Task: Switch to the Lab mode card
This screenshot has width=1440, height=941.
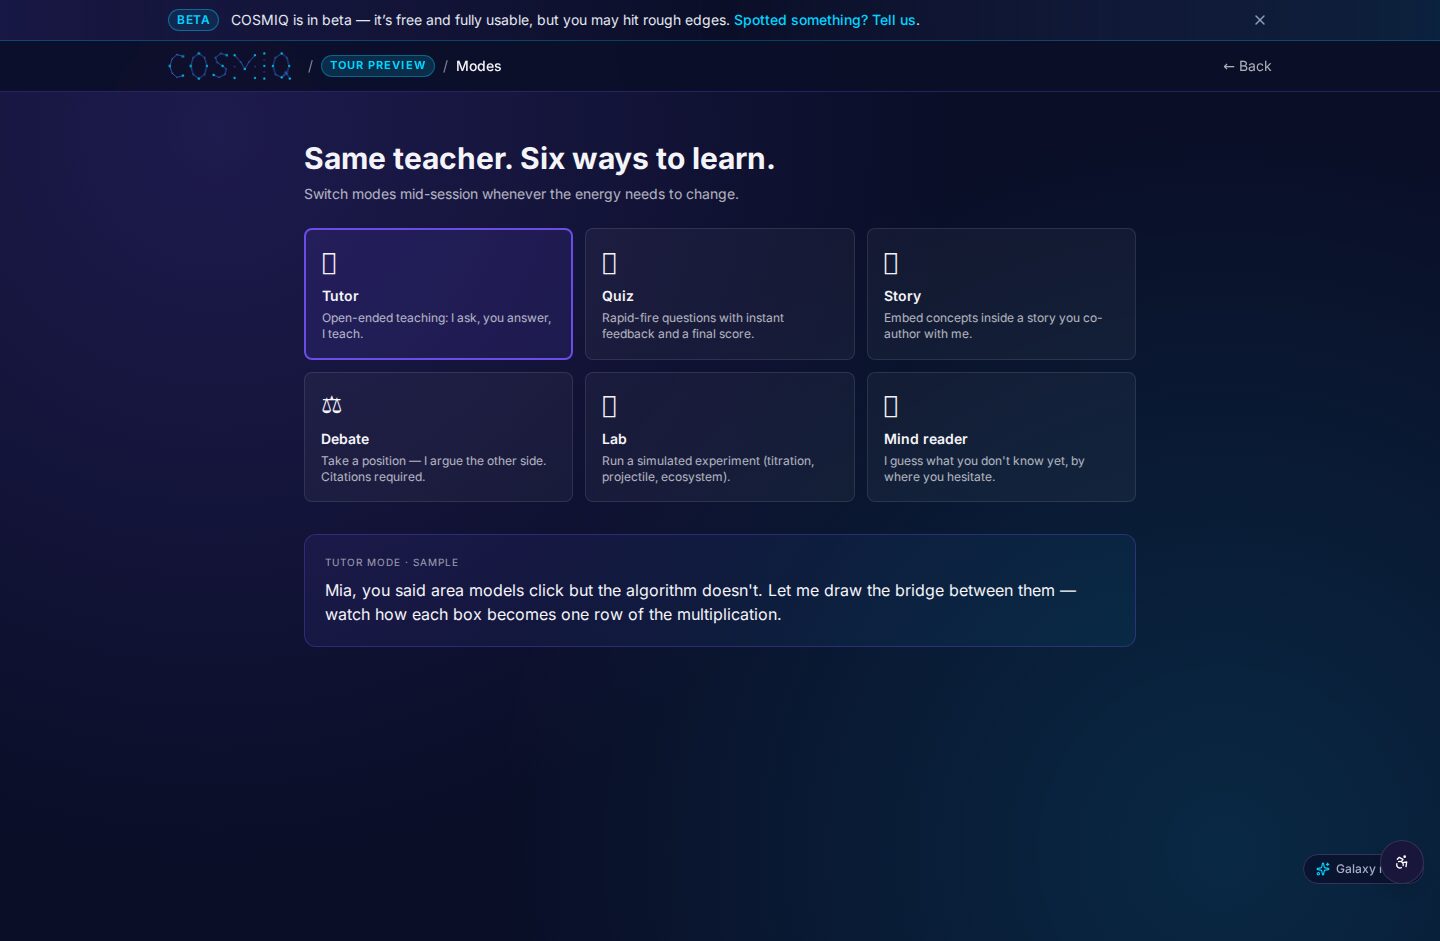Action: click(720, 437)
